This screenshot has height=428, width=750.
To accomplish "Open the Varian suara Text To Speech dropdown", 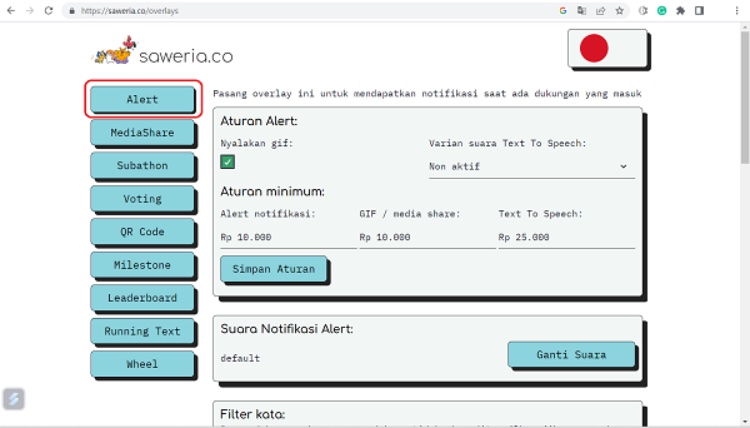I will pyautogui.click(x=531, y=166).
